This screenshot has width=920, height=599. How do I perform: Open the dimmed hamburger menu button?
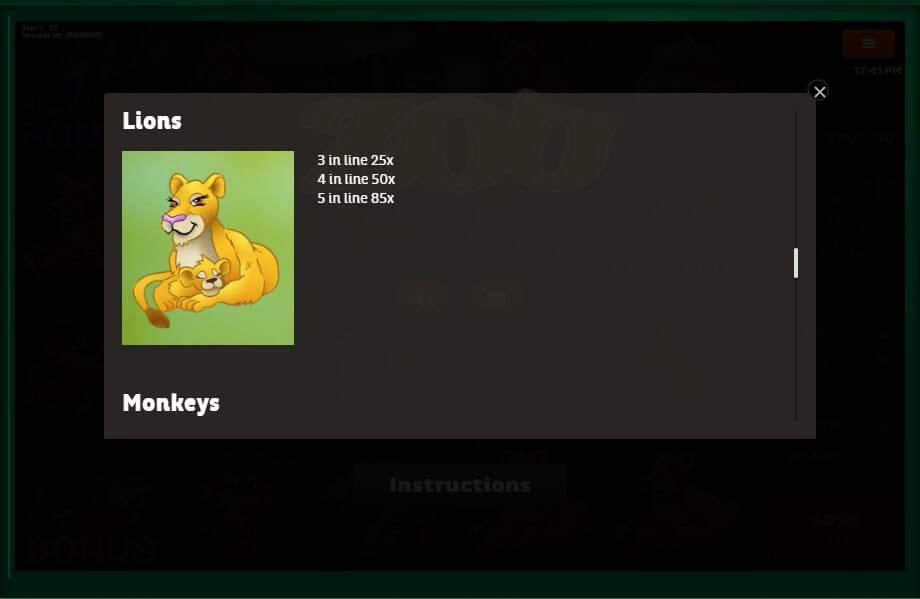coord(868,43)
